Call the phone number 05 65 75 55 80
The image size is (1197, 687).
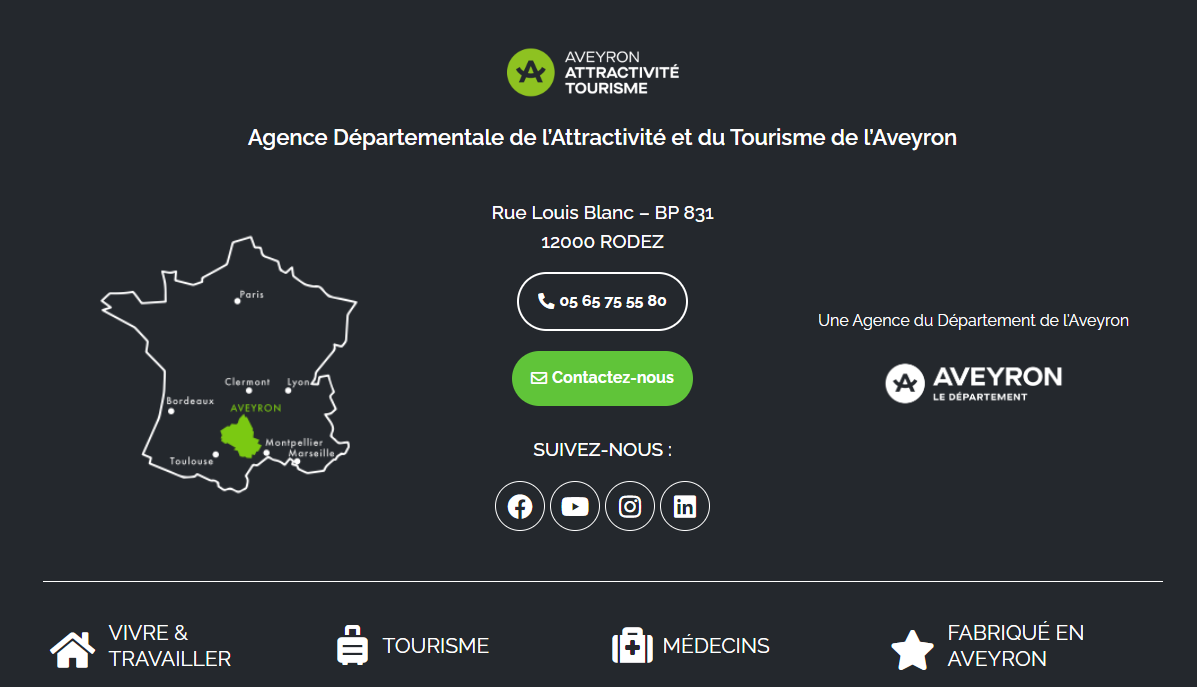602,302
